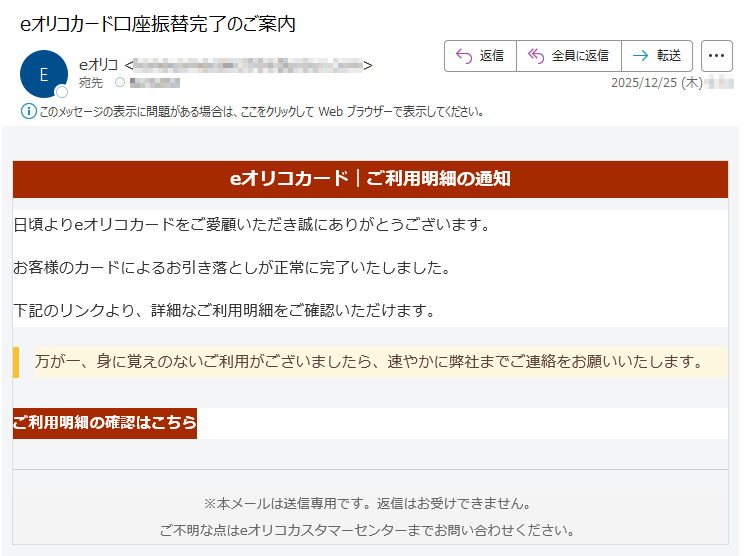Open the more actions ellipsis menu
Image resolution: width=747 pixels, height=556 pixels.
coord(716,56)
